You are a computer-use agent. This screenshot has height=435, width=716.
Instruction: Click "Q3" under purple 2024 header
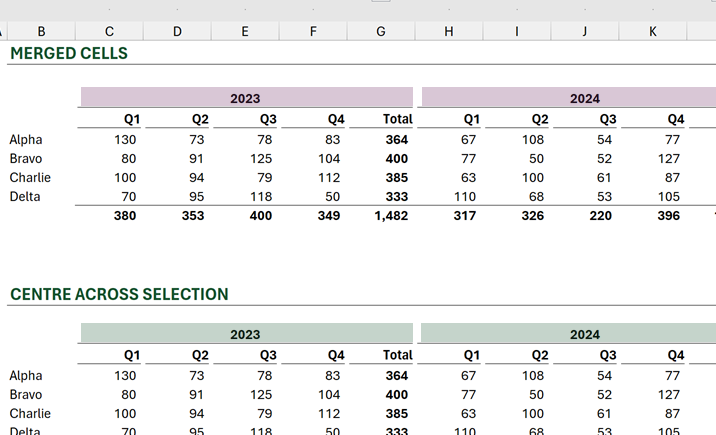click(608, 119)
